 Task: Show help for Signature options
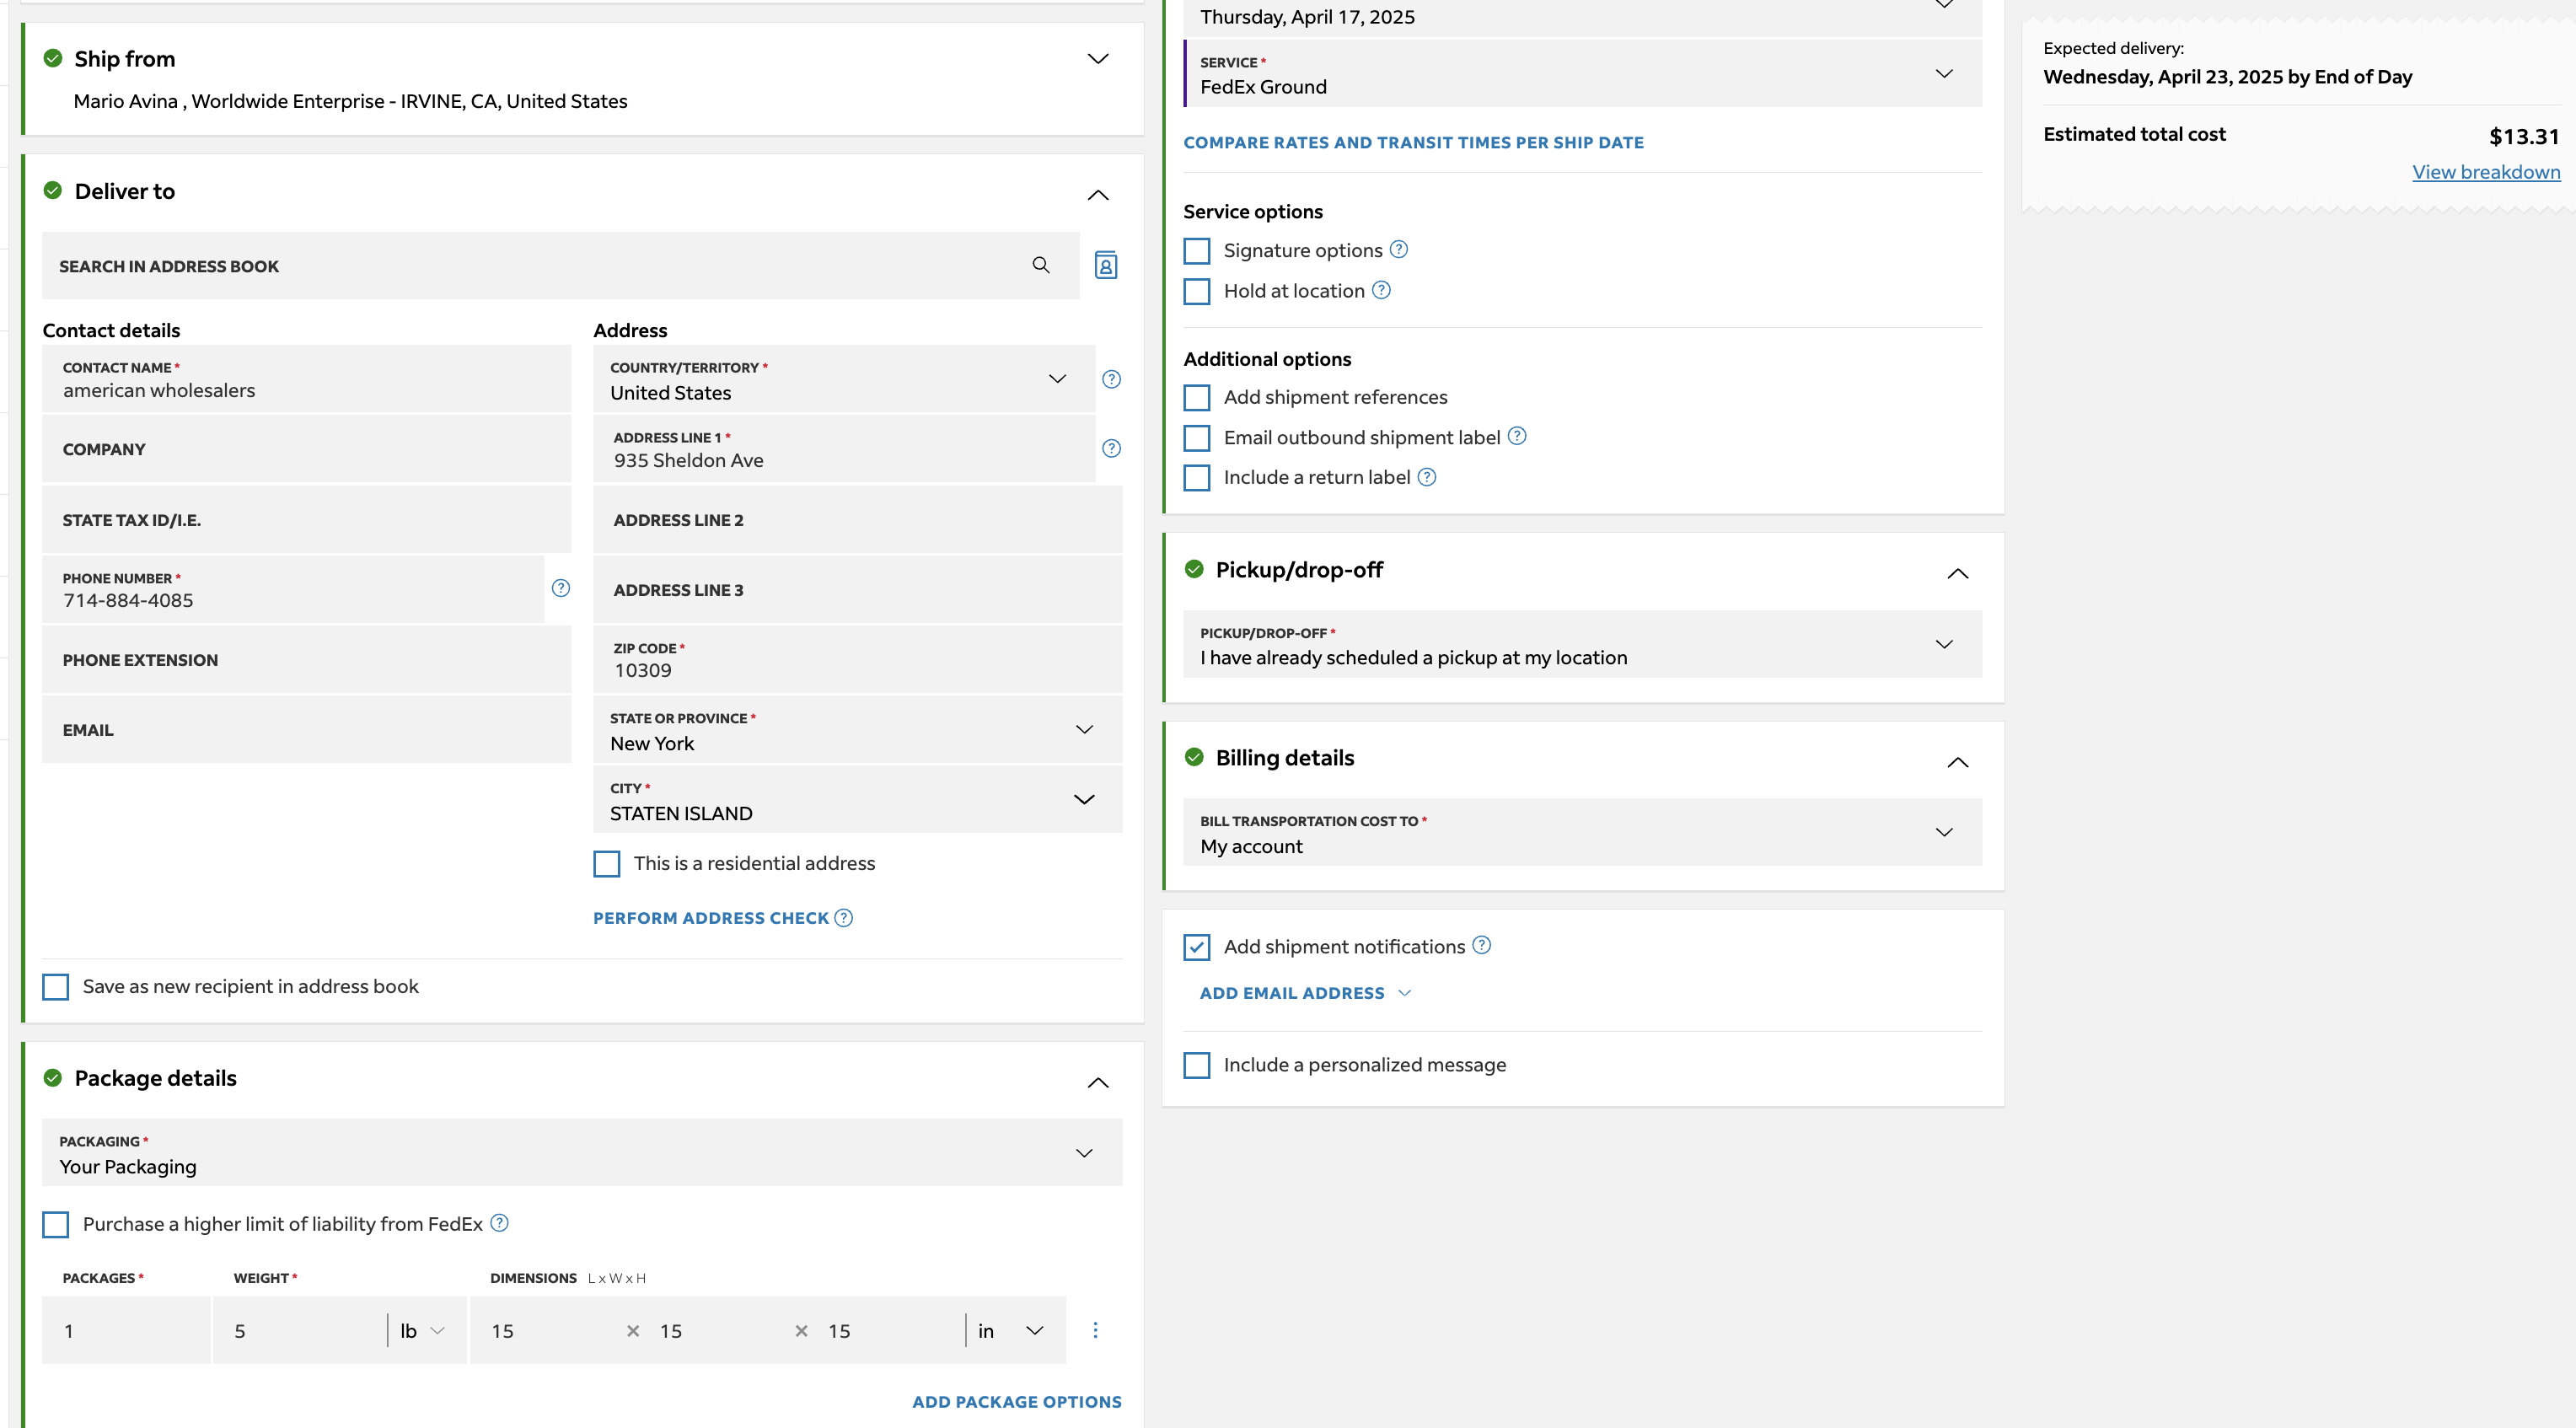pyautogui.click(x=1399, y=249)
